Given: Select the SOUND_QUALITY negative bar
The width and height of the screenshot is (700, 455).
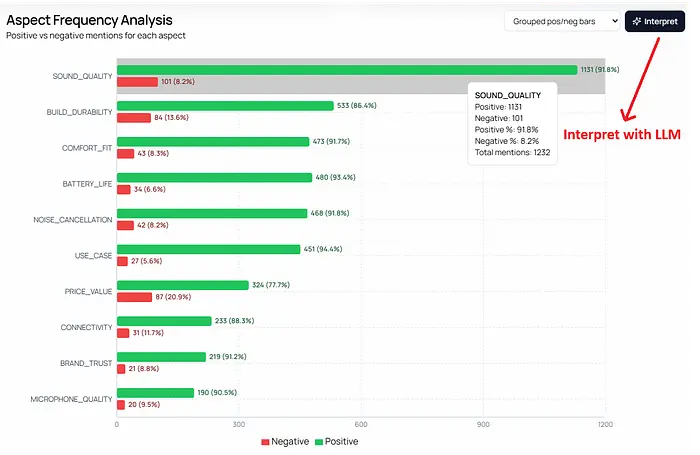Looking at the screenshot, I should tap(137, 82).
